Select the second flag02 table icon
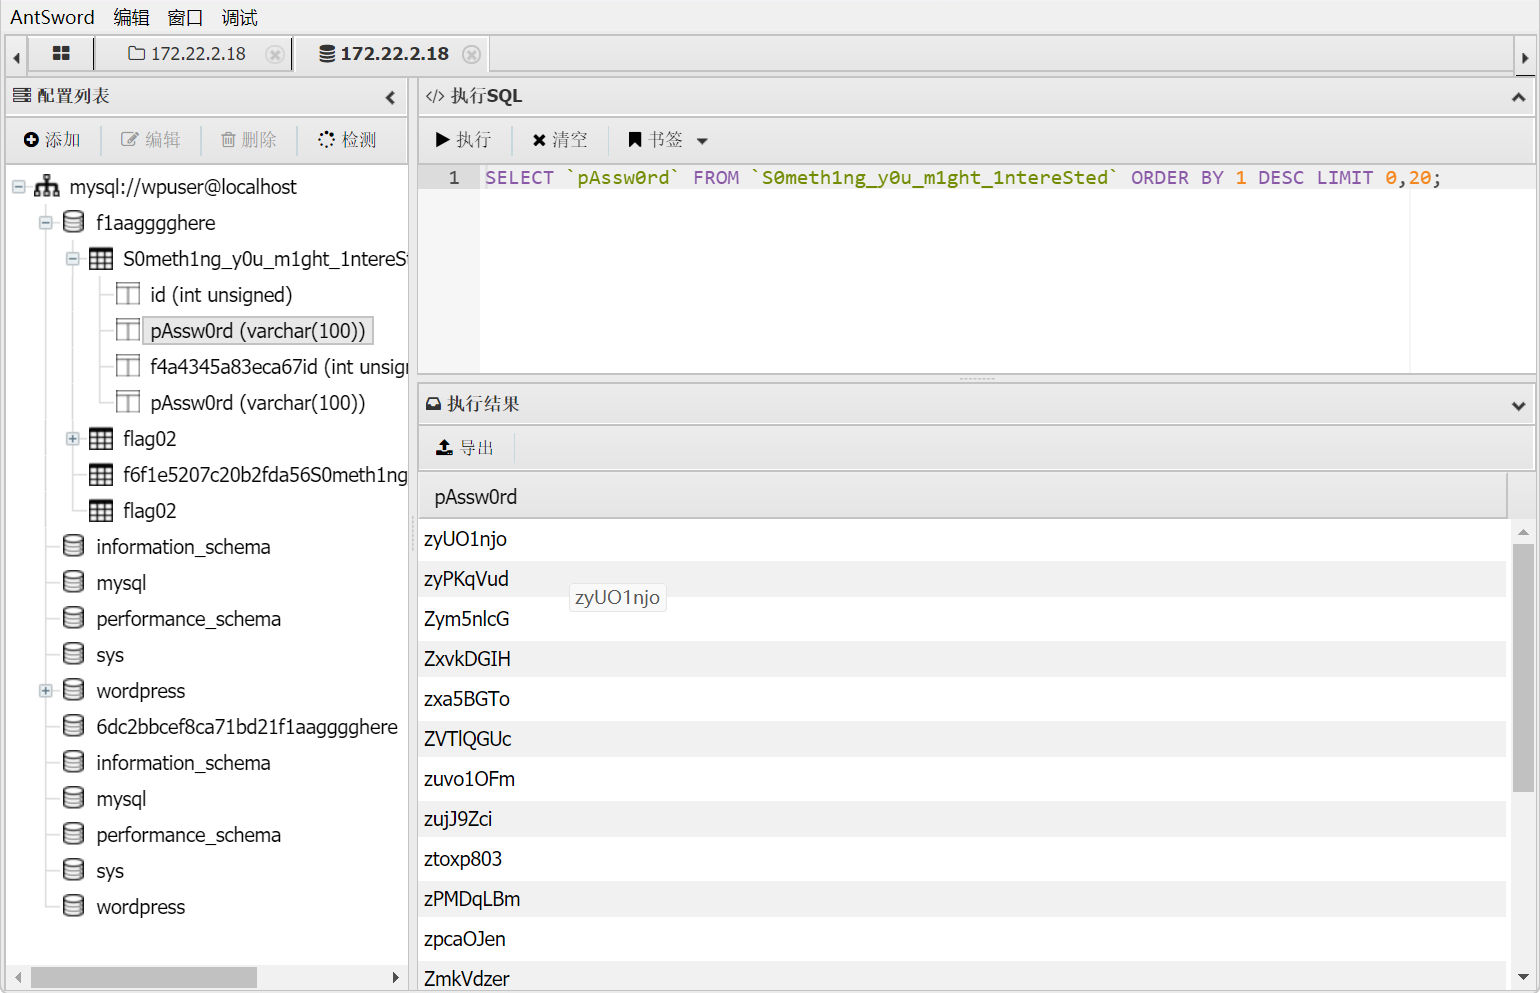Viewport: 1540px width, 993px height. (101, 511)
